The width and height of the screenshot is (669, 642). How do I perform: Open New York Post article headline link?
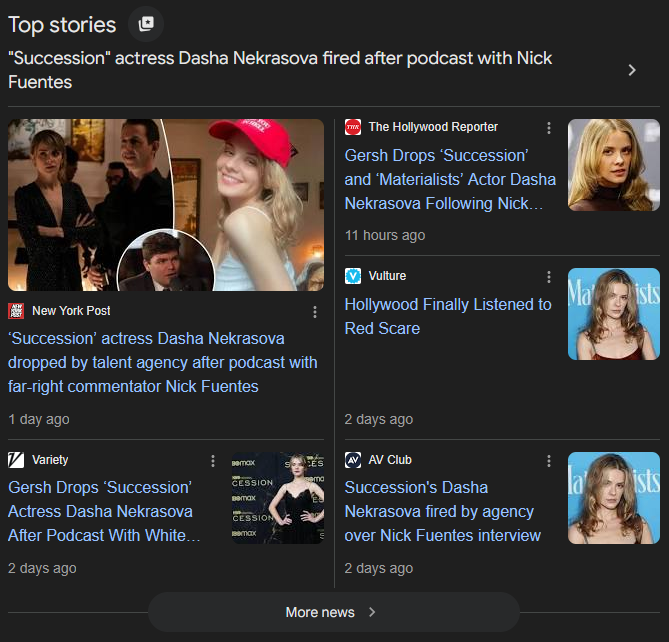point(162,362)
